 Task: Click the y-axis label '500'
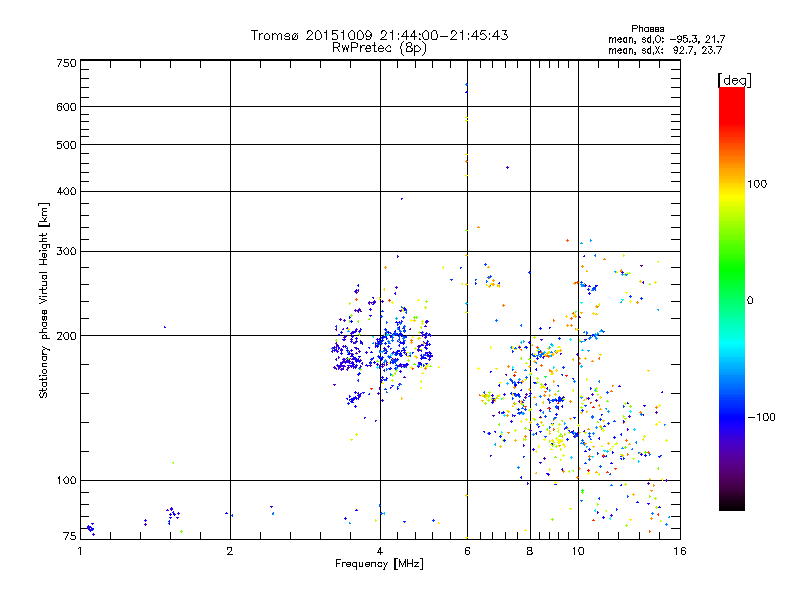(x=66, y=145)
